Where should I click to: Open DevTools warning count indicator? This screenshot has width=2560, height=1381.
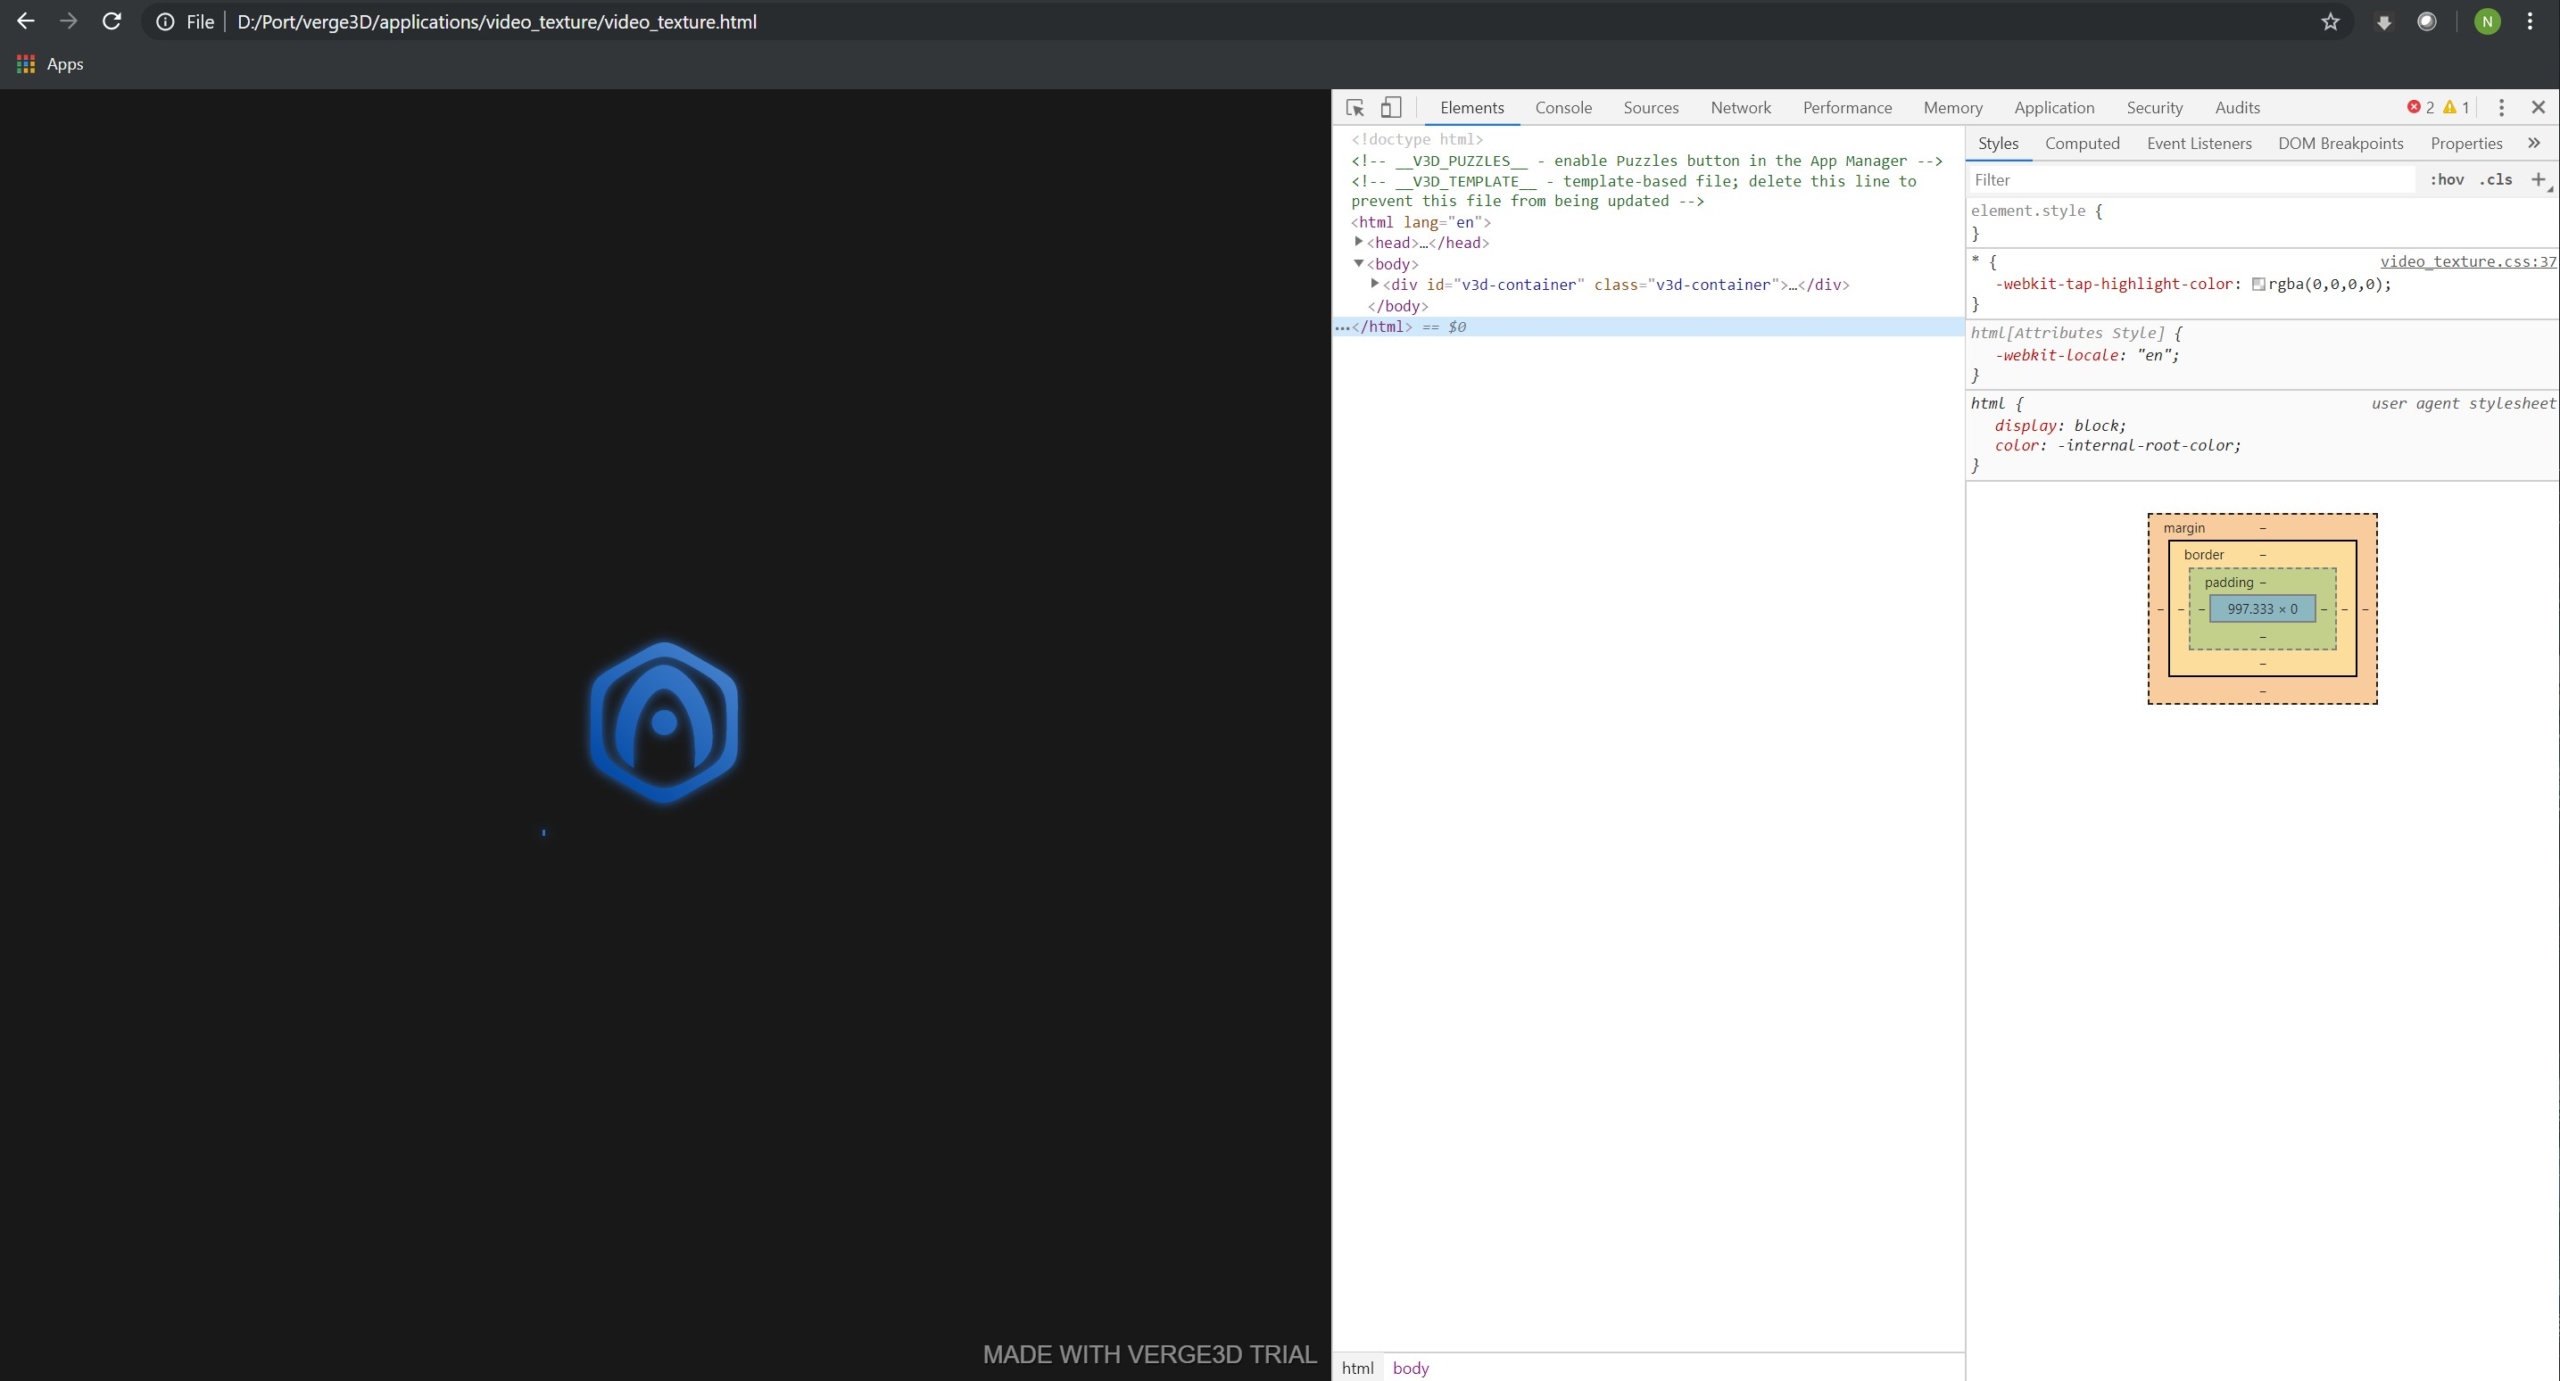click(2456, 108)
